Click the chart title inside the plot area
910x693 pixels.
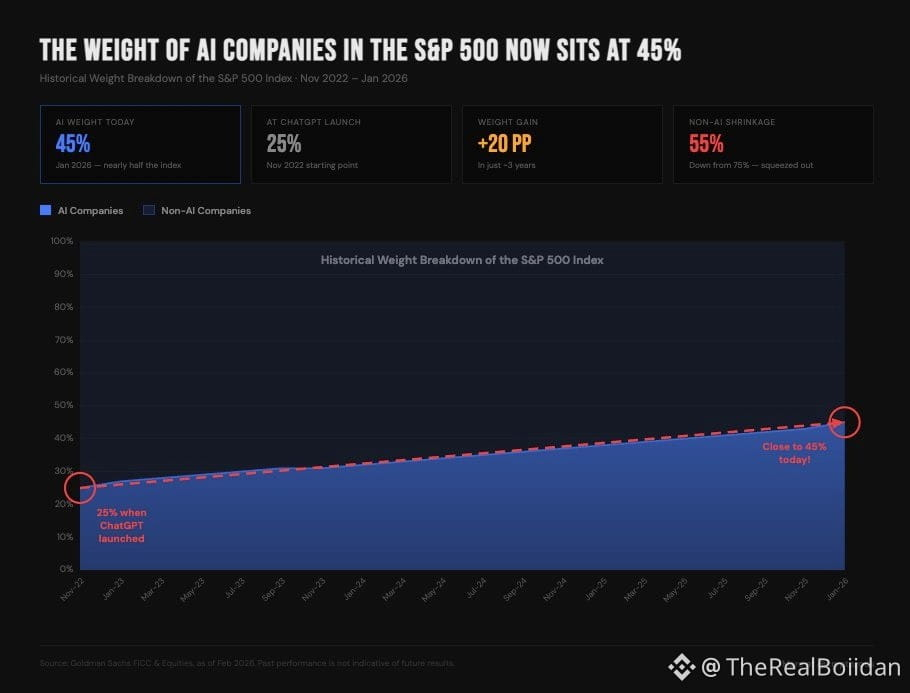tap(462, 260)
